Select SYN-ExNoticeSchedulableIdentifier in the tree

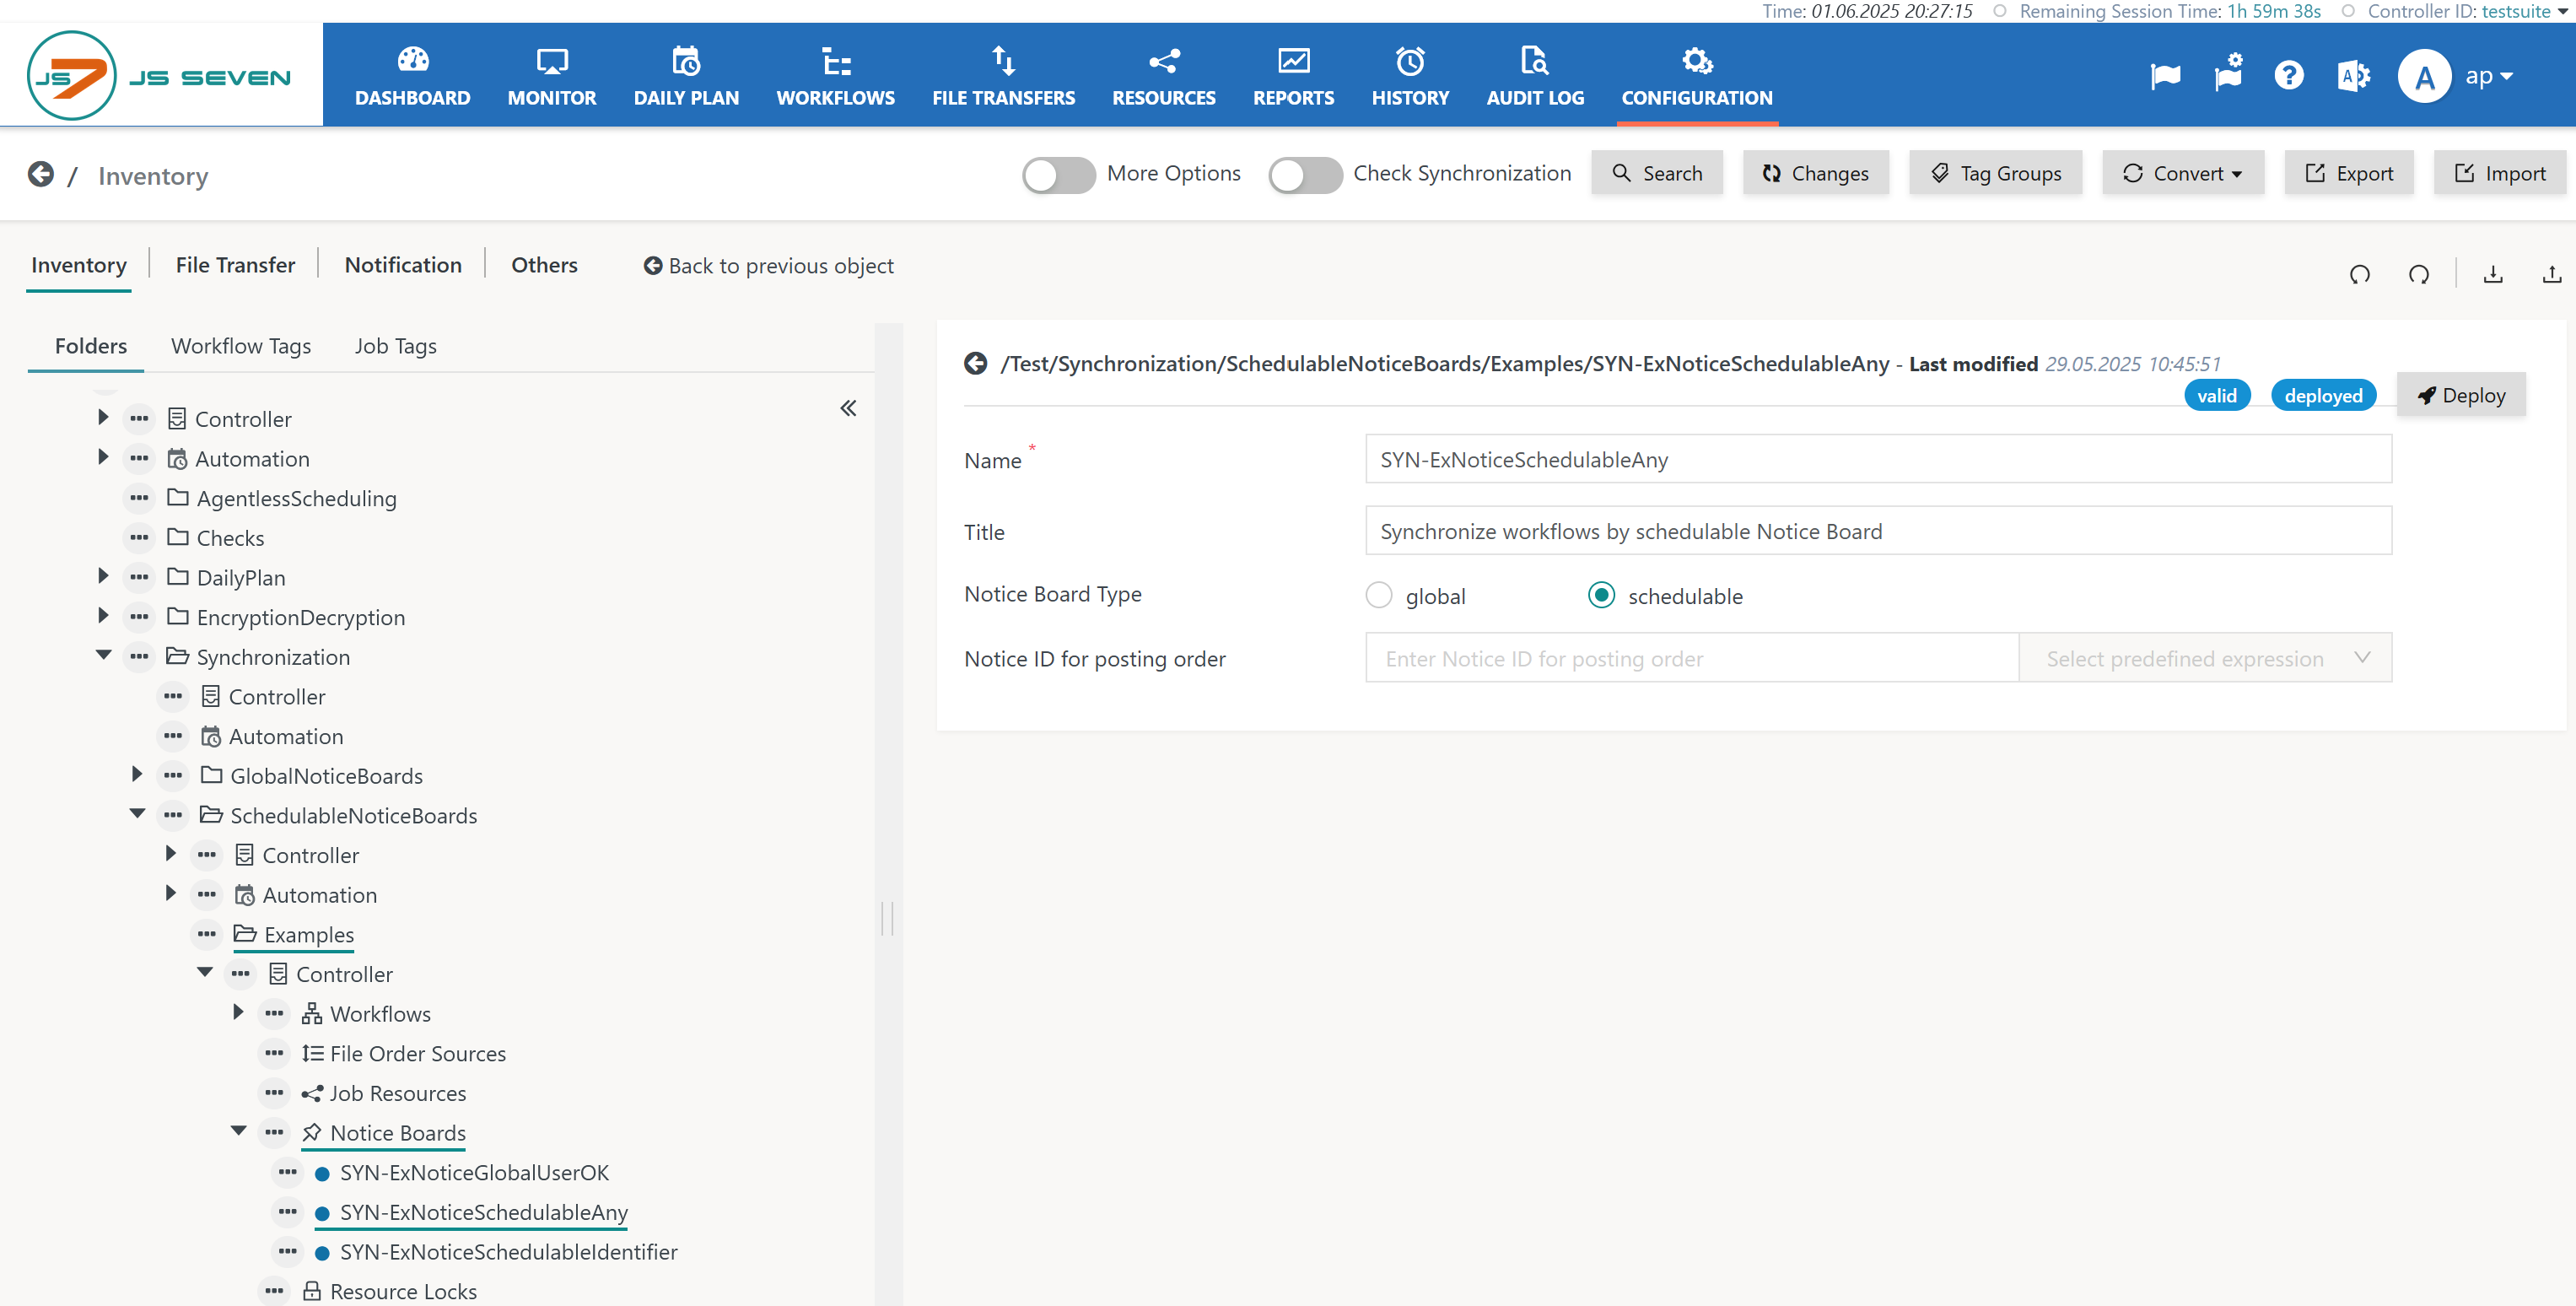508,1252
